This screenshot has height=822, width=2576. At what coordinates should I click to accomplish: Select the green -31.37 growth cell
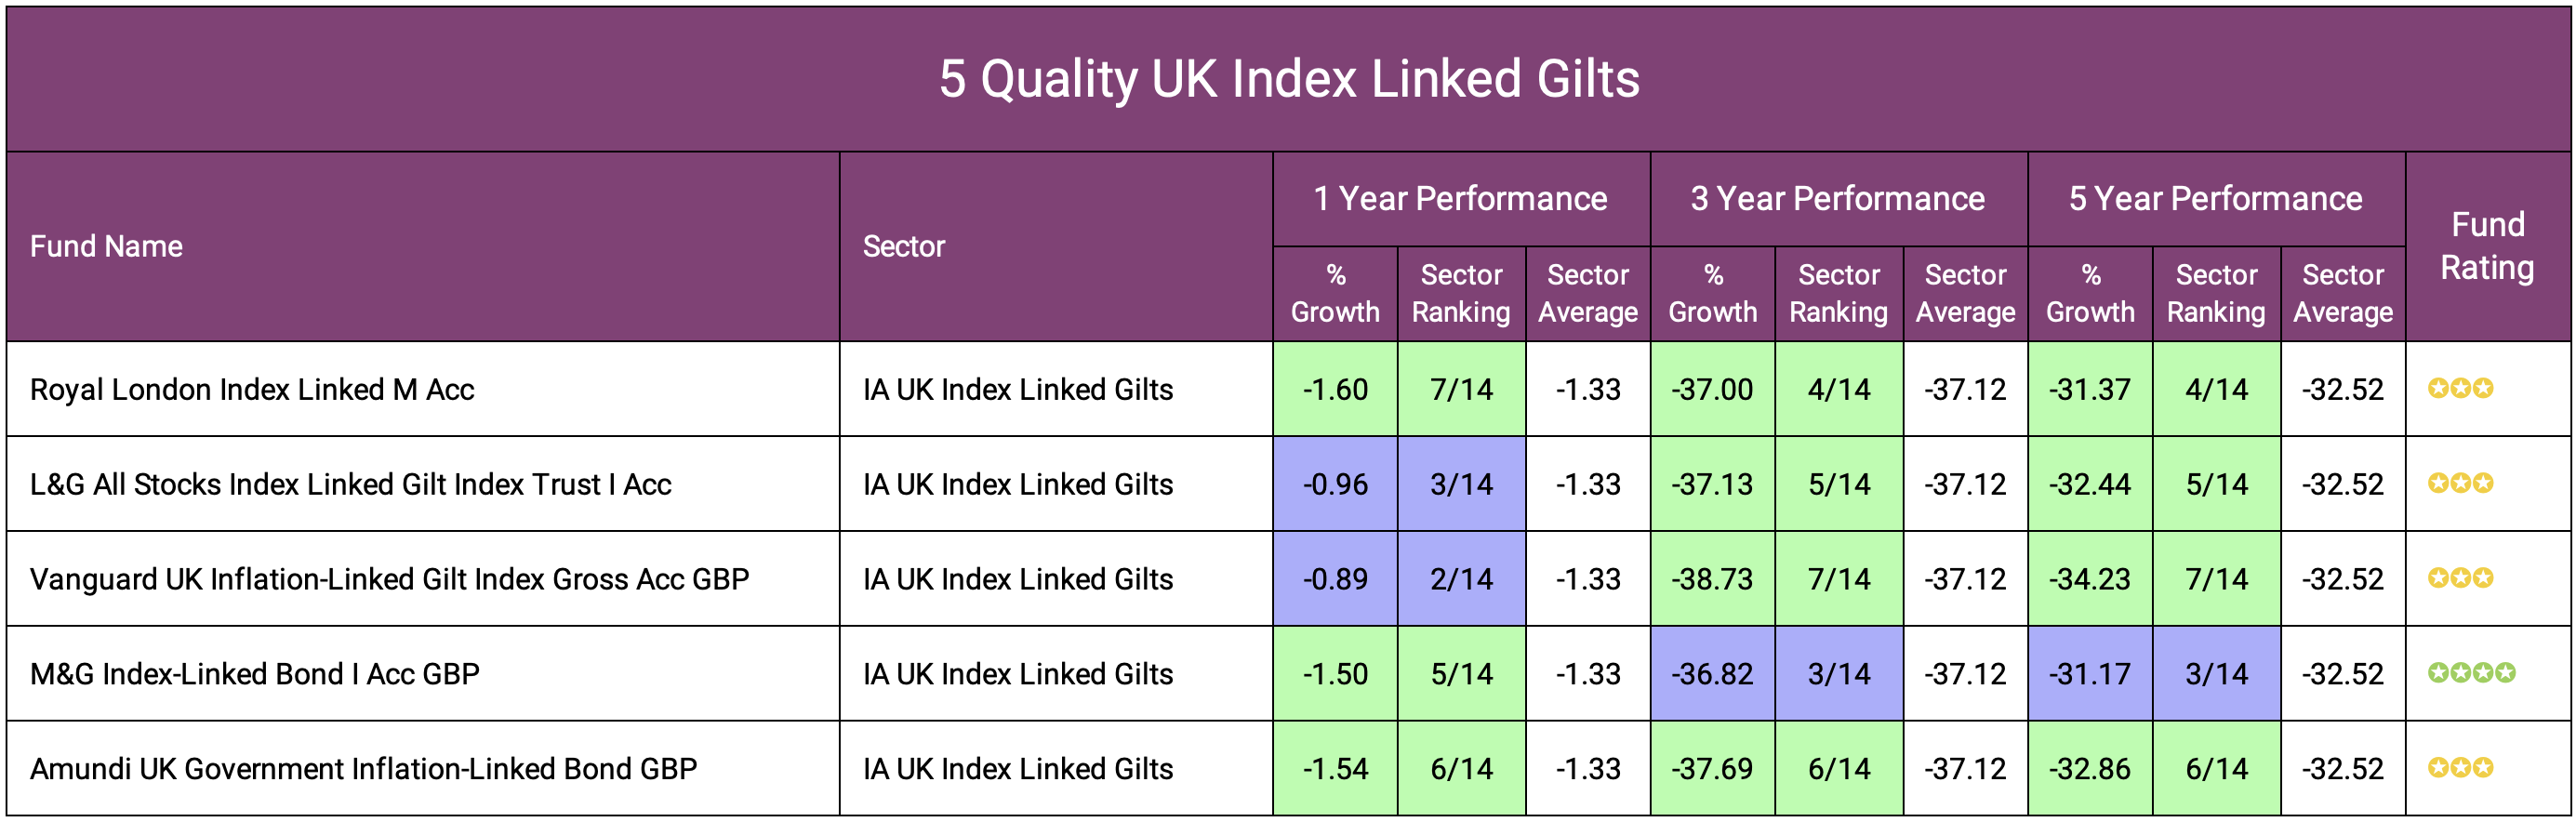2089,389
